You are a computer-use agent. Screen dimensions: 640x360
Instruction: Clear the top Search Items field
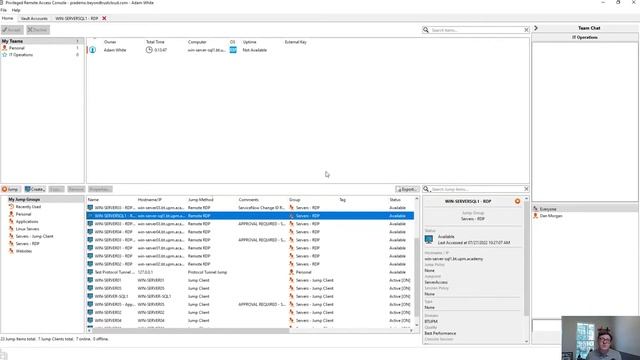click(526, 30)
